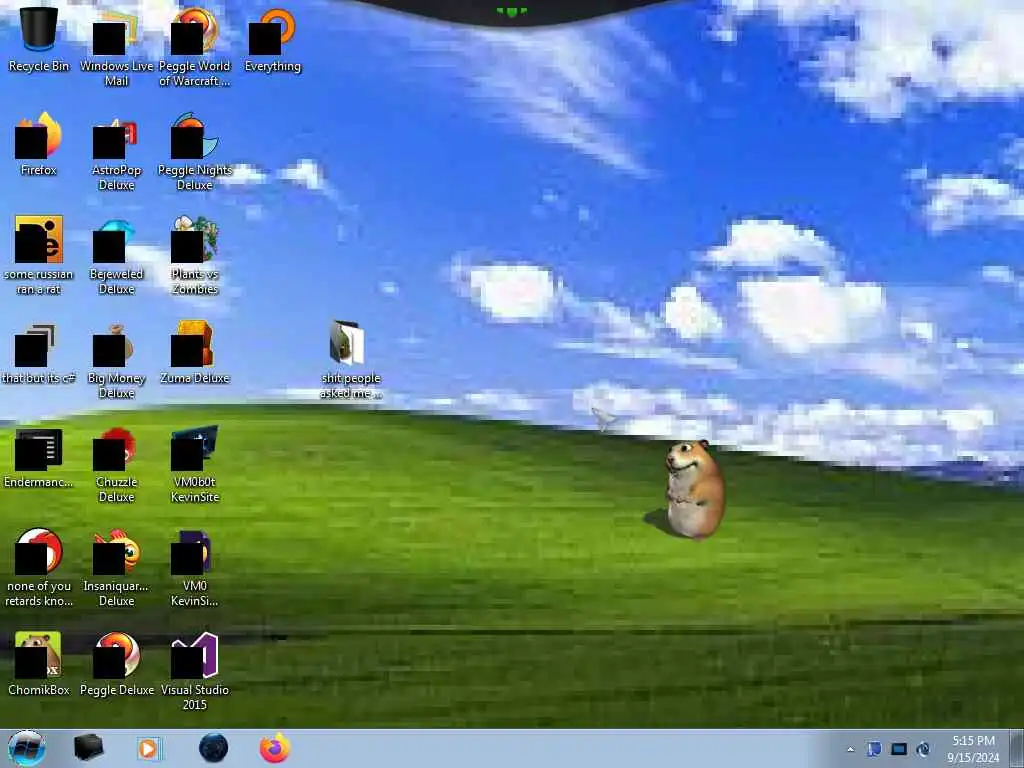Select the Firefox desktop shortcut
Viewport: 1024px width, 768px height.
[x=39, y=144]
